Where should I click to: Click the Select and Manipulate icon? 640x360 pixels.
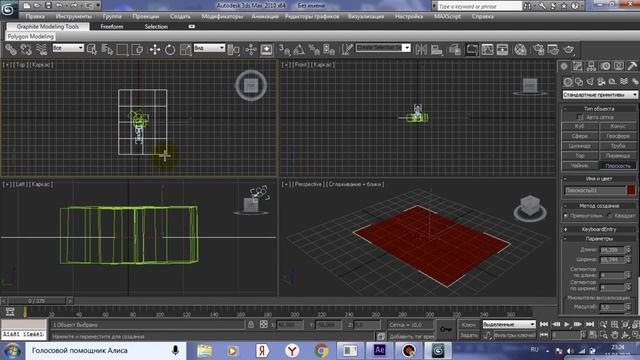[251, 50]
